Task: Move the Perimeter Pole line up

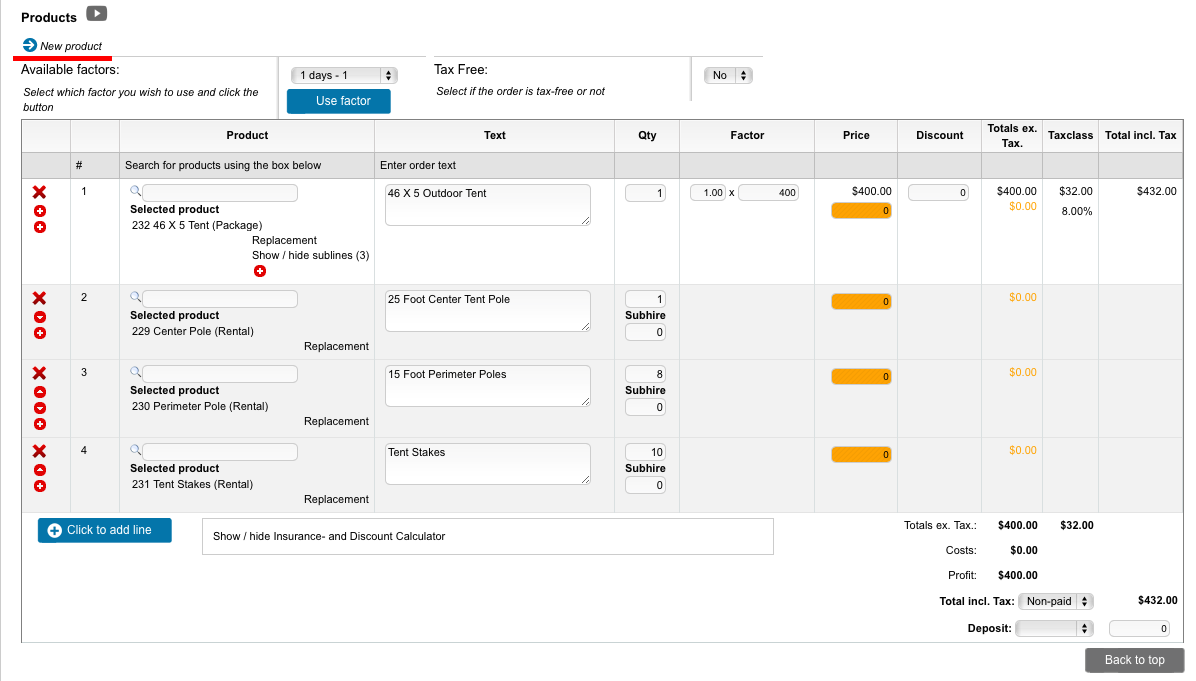Action: click(x=40, y=392)
